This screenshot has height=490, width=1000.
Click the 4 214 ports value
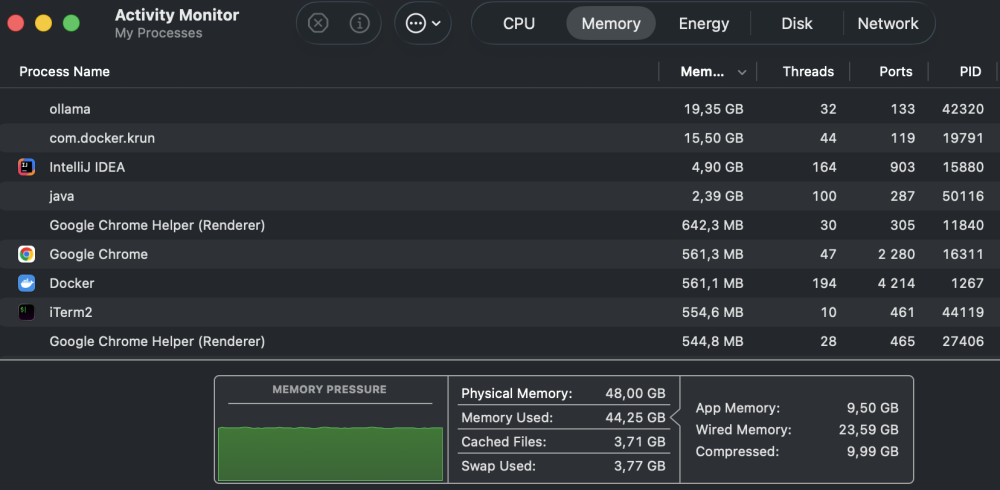[896, 283]
